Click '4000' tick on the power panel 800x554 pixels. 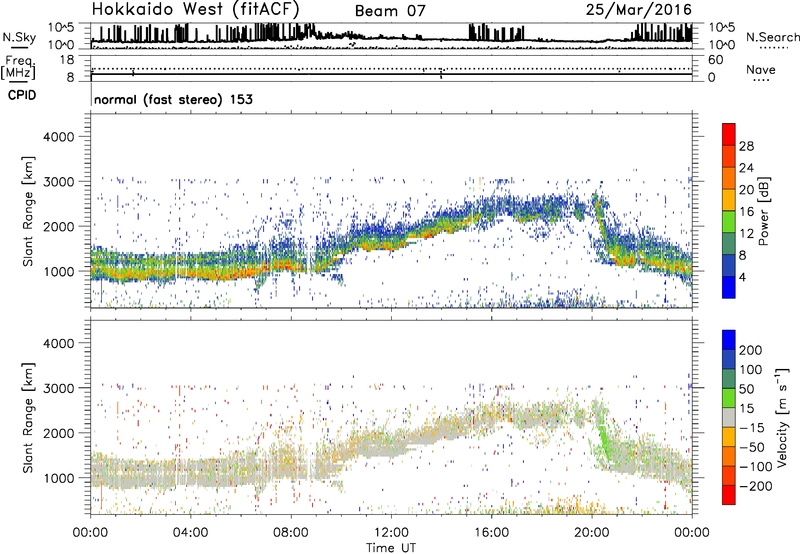point(59,137)
